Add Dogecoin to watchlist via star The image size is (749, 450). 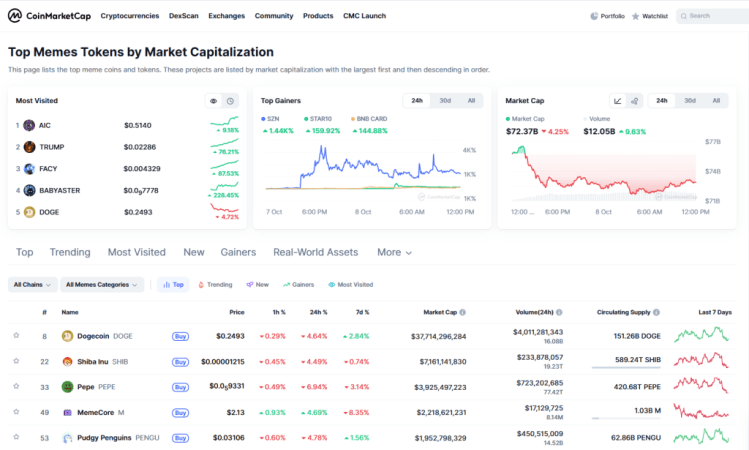(x=16, y=336)
